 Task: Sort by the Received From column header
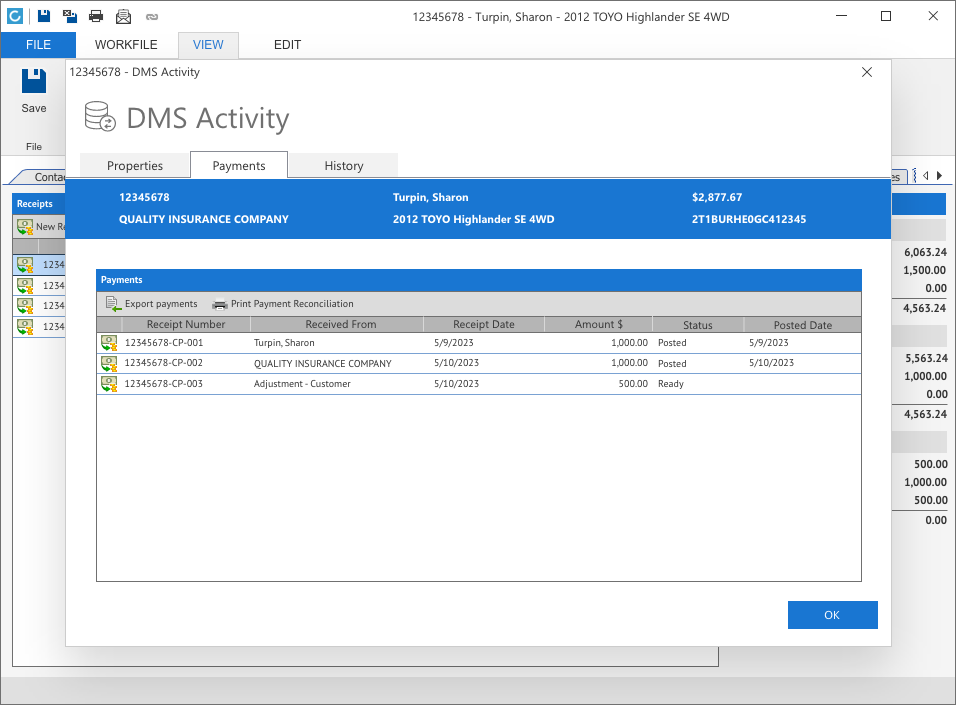[337, 324]
